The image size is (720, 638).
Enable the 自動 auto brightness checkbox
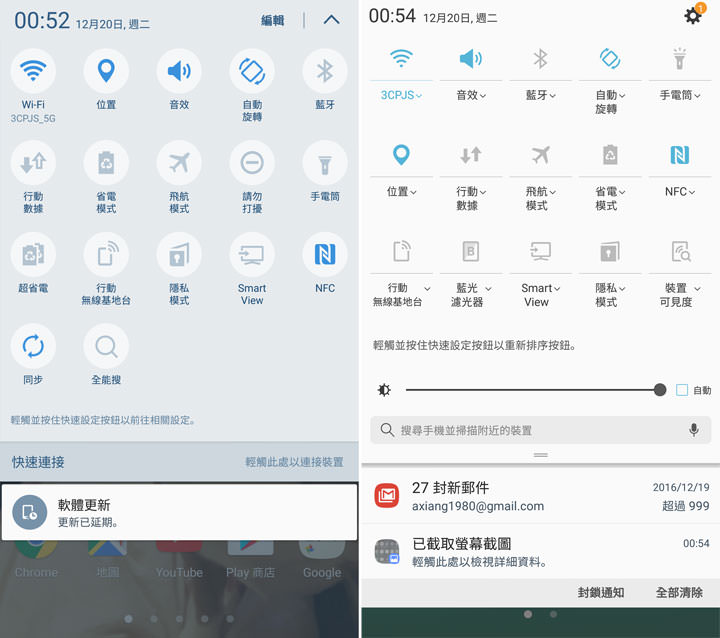[x=682, y=390]
